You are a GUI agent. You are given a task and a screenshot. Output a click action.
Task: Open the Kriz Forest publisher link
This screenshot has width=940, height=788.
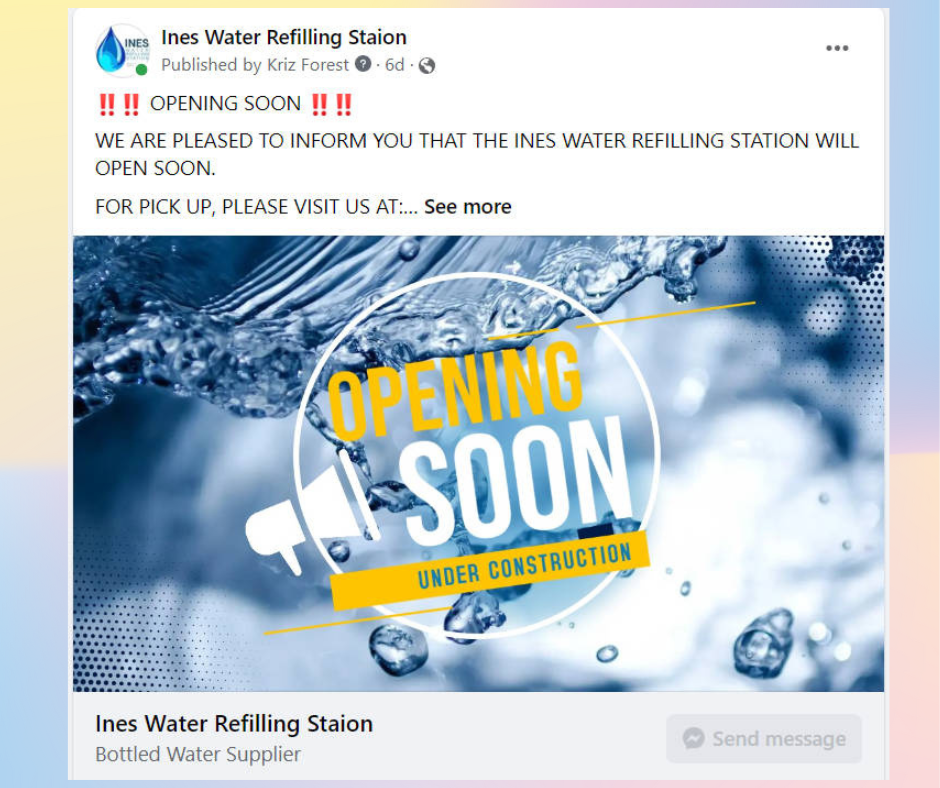(x=307, y=65)
